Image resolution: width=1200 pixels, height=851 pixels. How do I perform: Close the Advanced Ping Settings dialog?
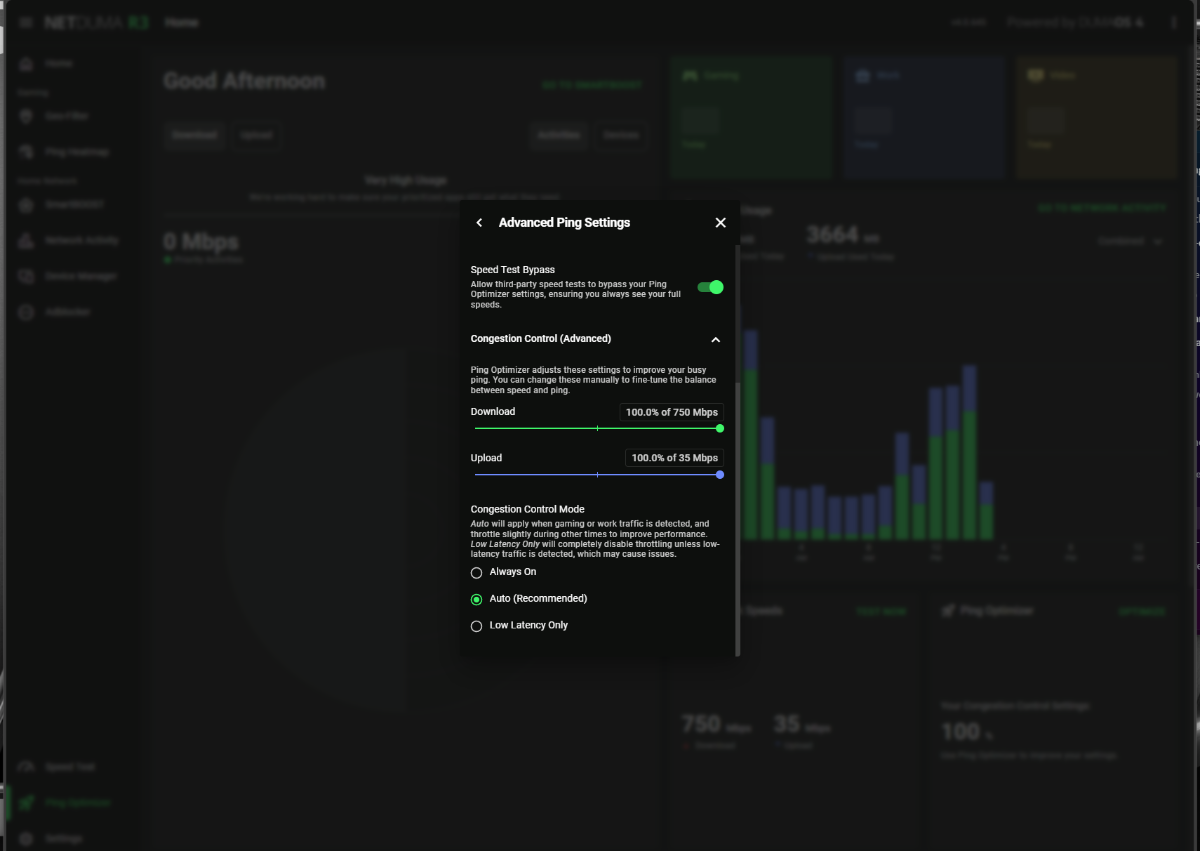pos(720,223)
